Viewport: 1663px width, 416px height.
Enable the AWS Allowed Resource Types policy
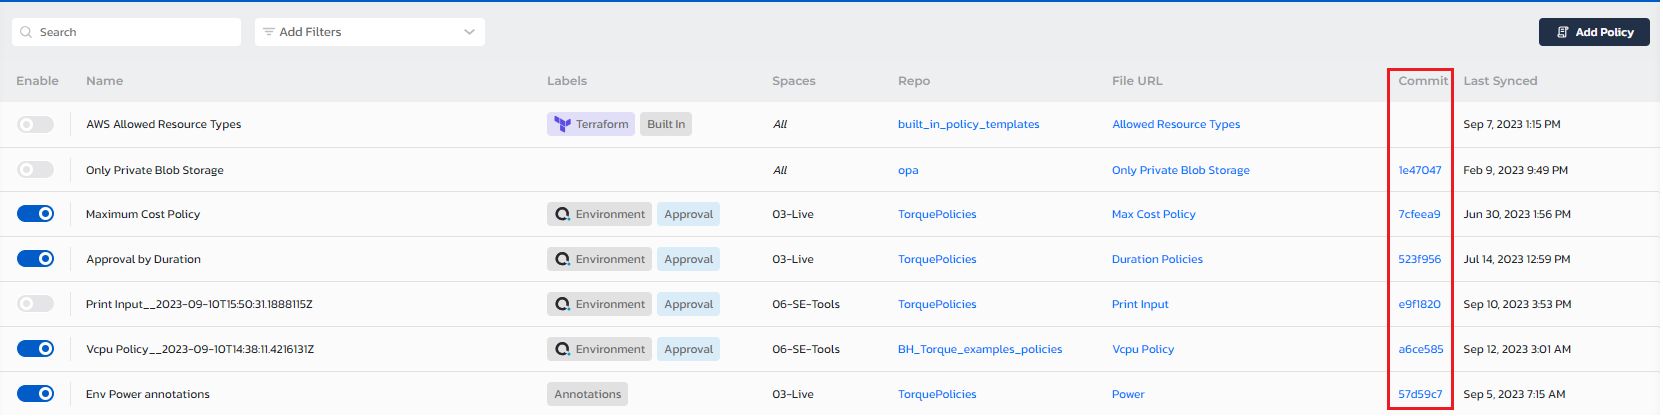click(36, 124)
